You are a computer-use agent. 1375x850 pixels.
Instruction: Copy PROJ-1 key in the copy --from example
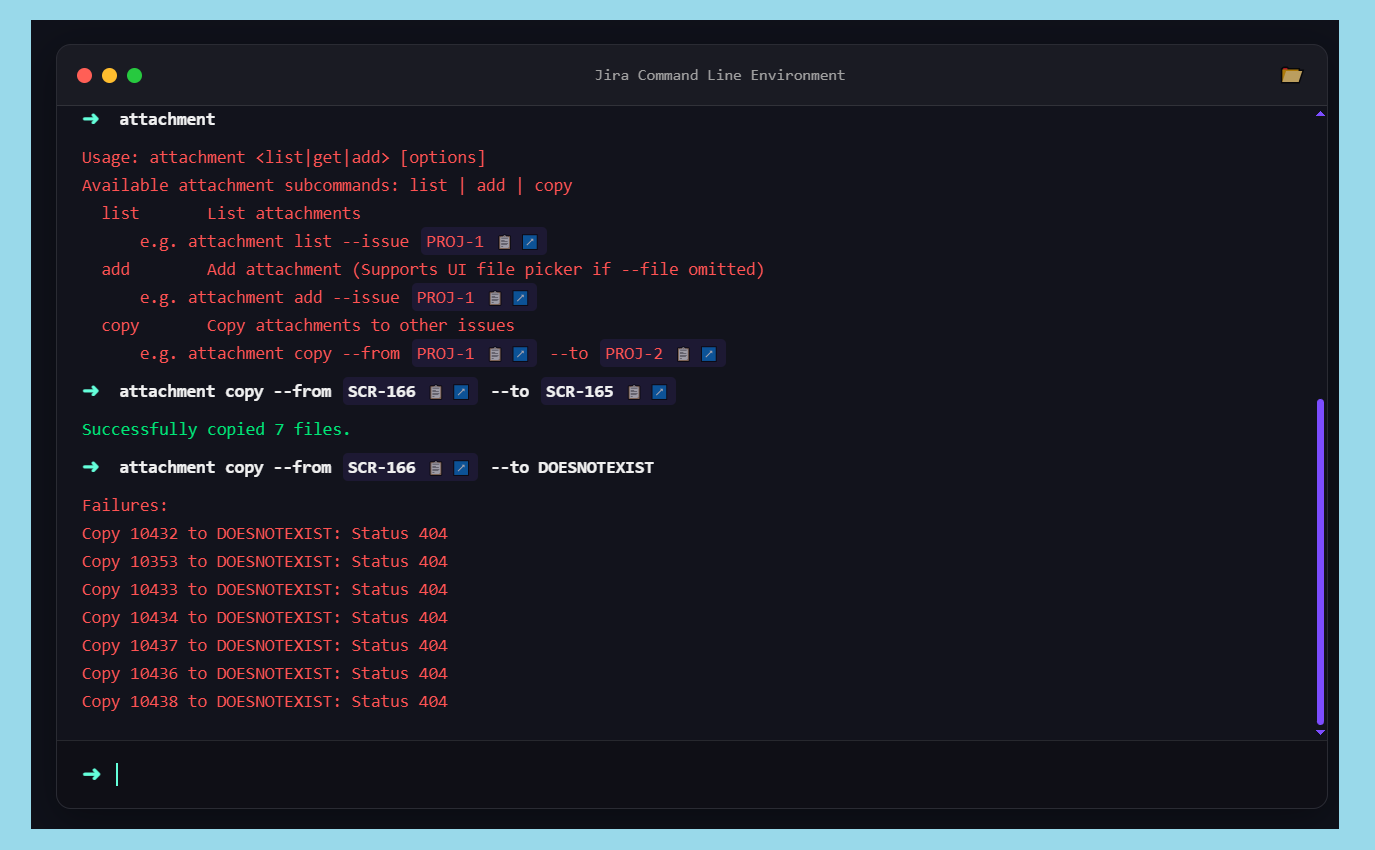tap(495, 354)
